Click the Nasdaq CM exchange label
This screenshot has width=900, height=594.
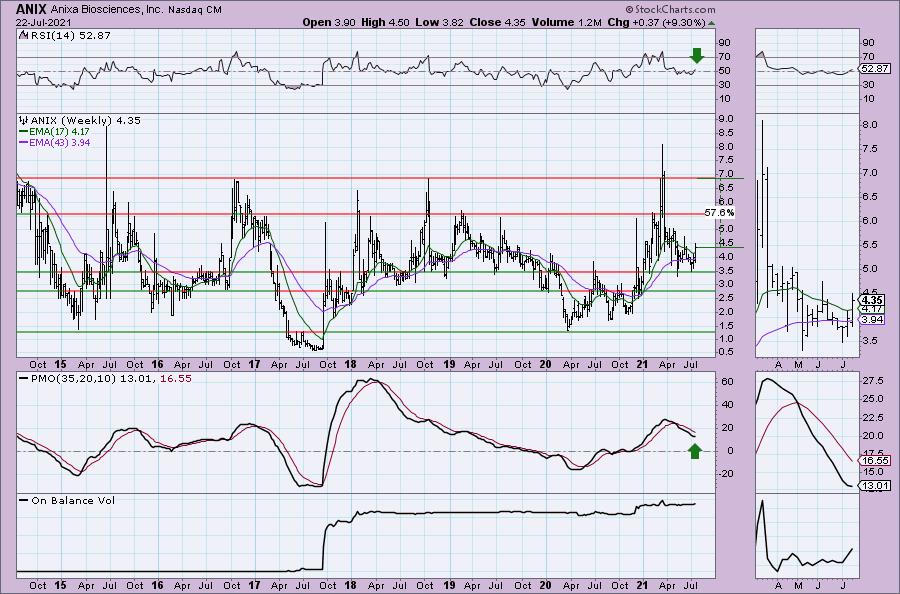click(195, 10)
